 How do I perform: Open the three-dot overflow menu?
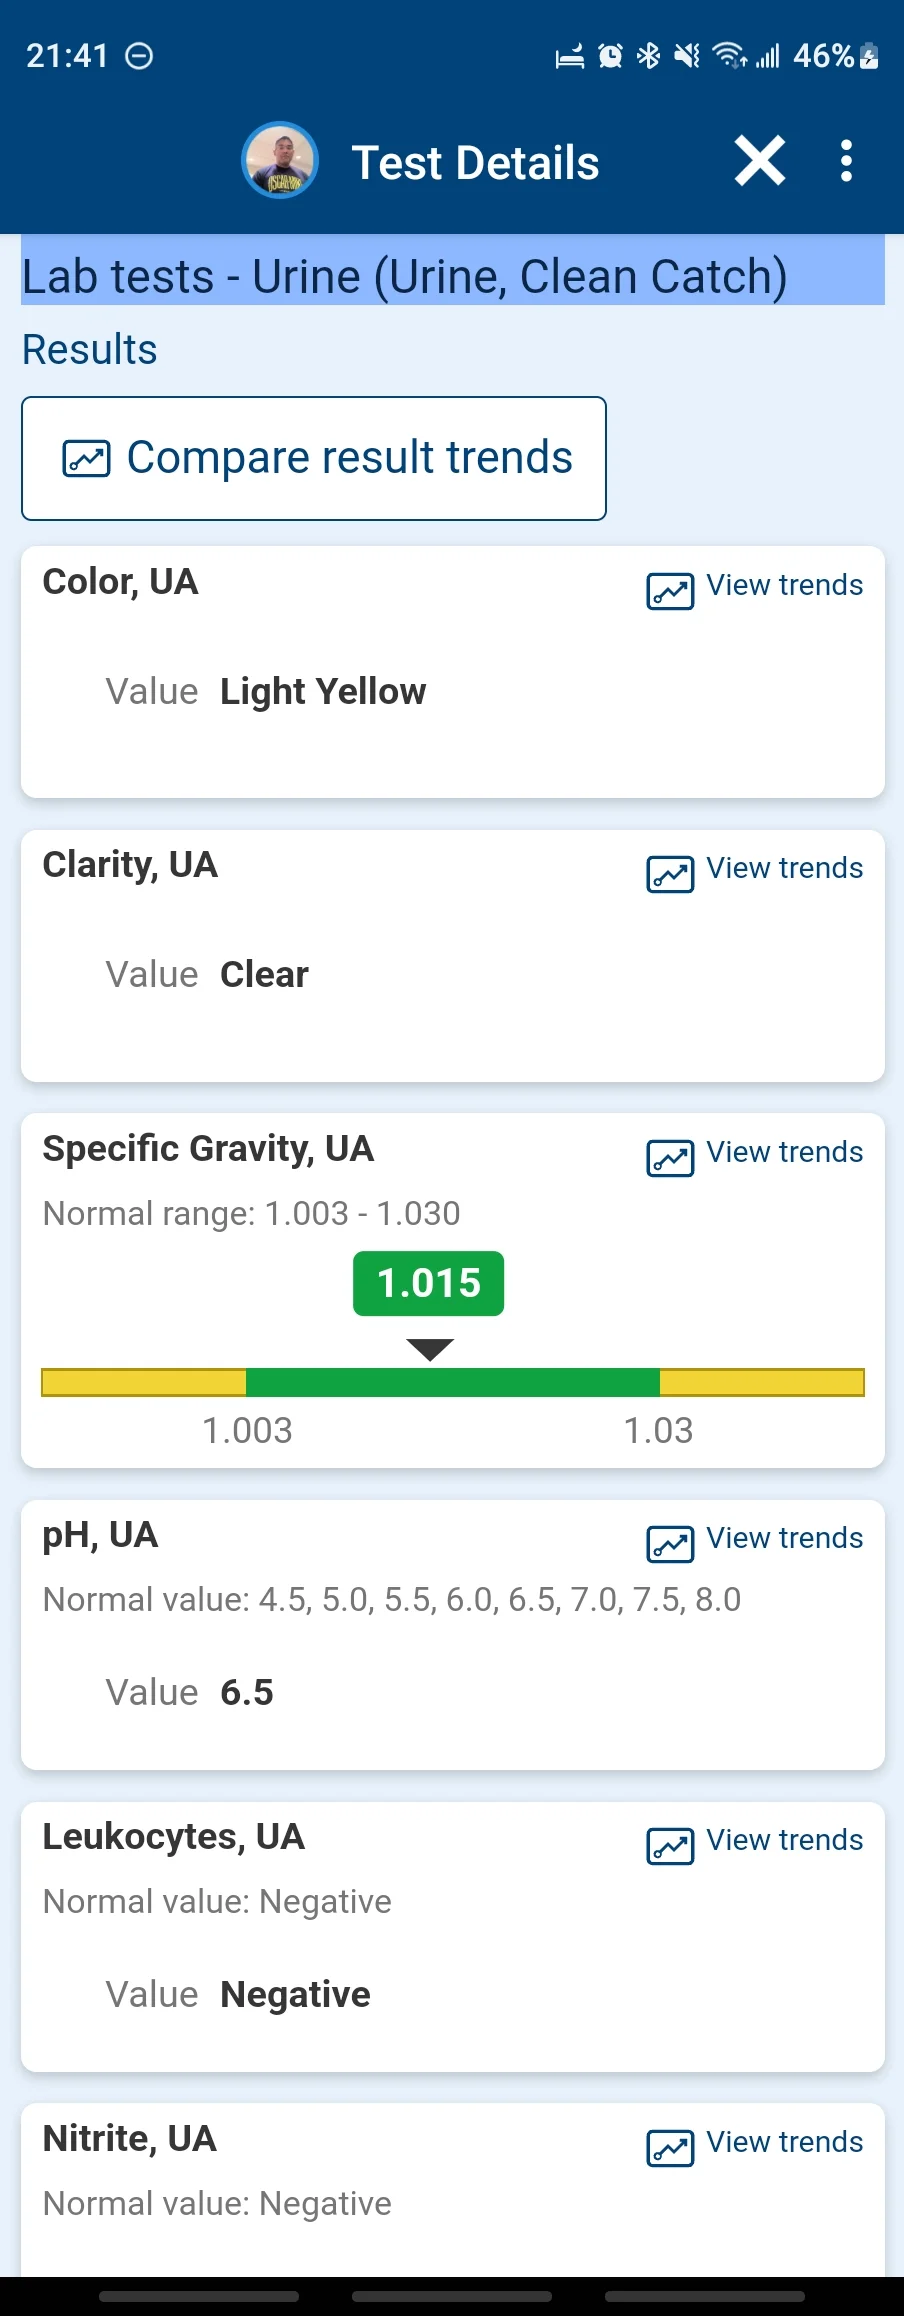[846, 161]
